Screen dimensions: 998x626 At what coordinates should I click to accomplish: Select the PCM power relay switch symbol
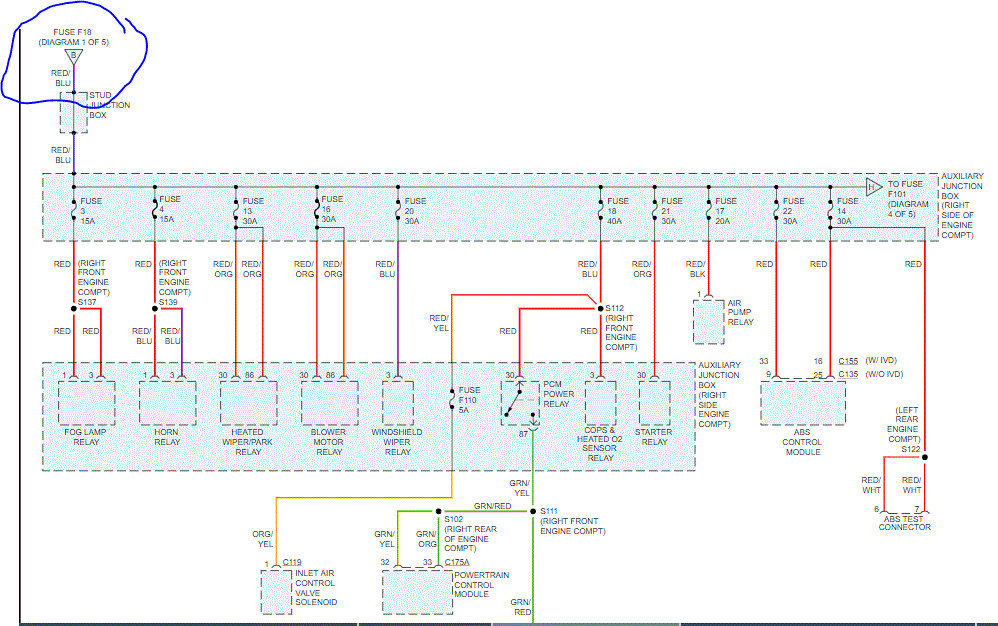519,401
